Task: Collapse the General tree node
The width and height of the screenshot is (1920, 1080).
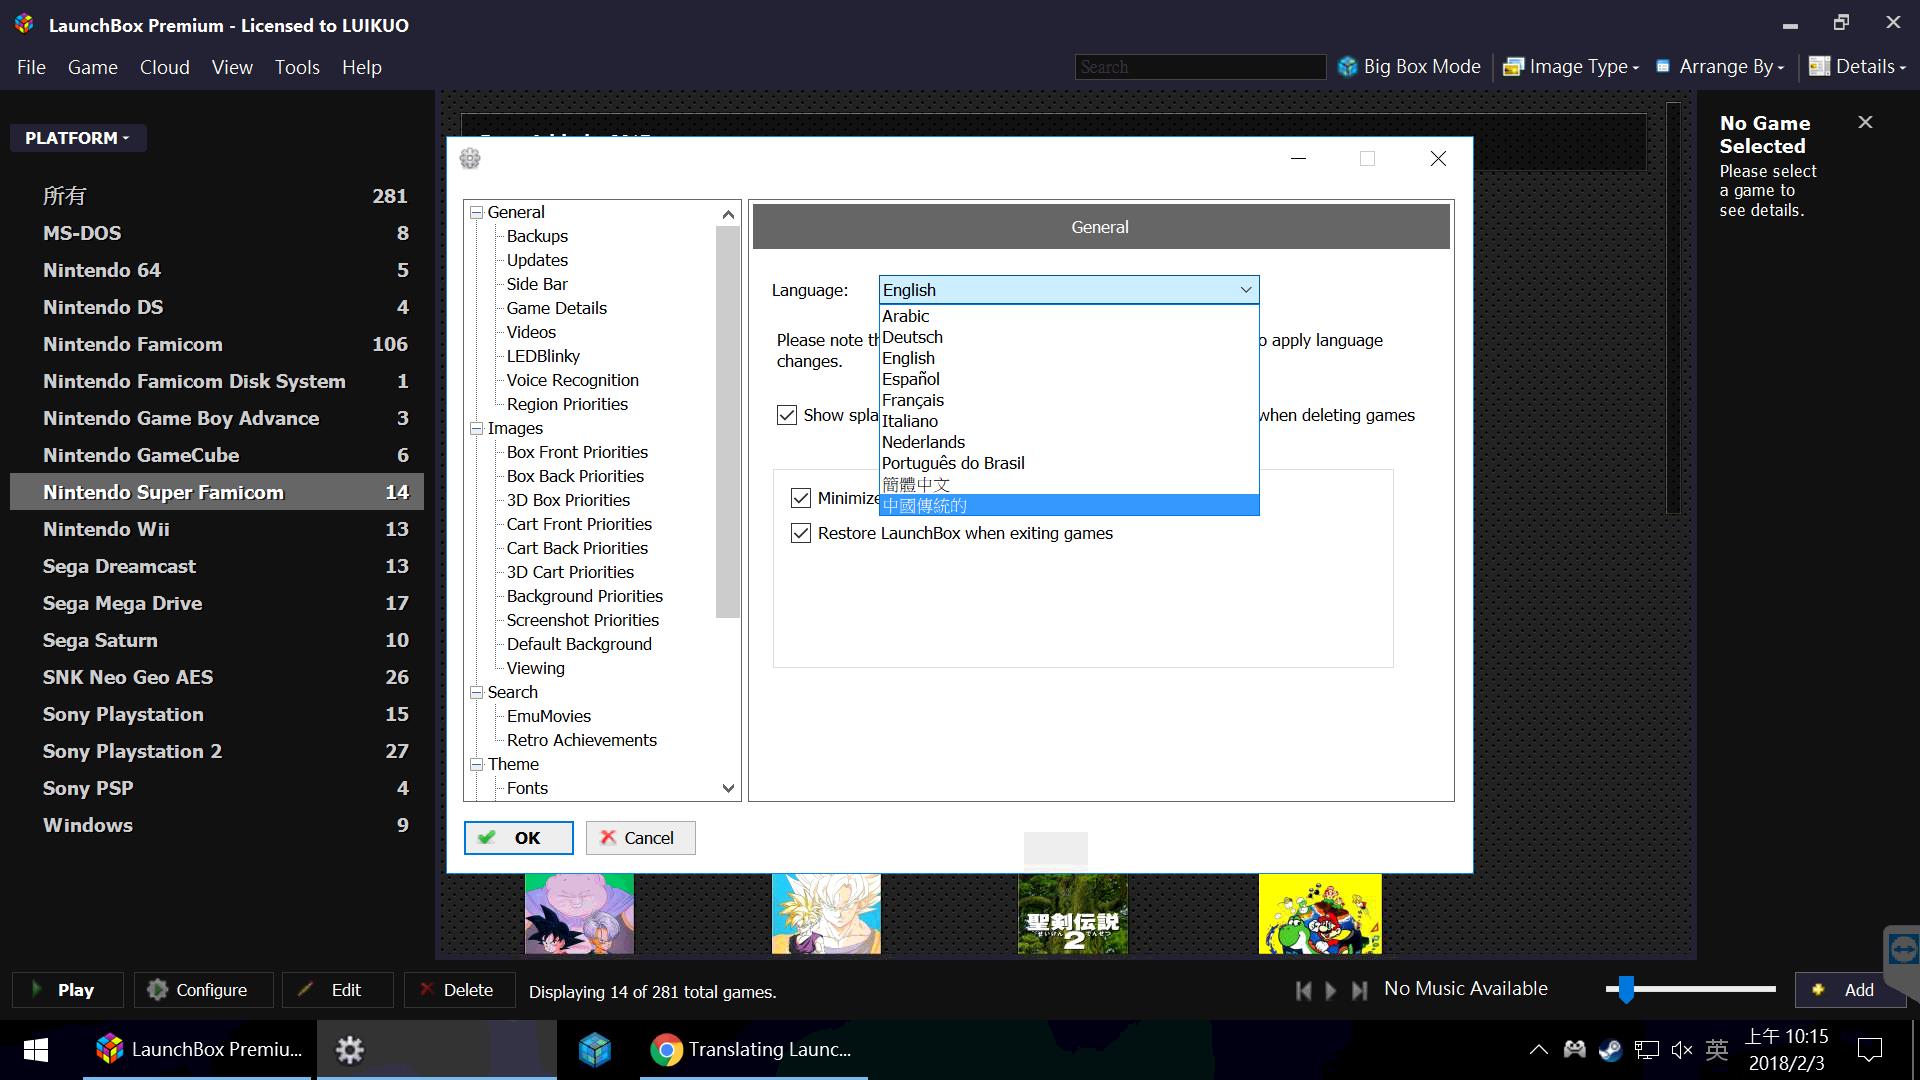Action: click(477, 212)
